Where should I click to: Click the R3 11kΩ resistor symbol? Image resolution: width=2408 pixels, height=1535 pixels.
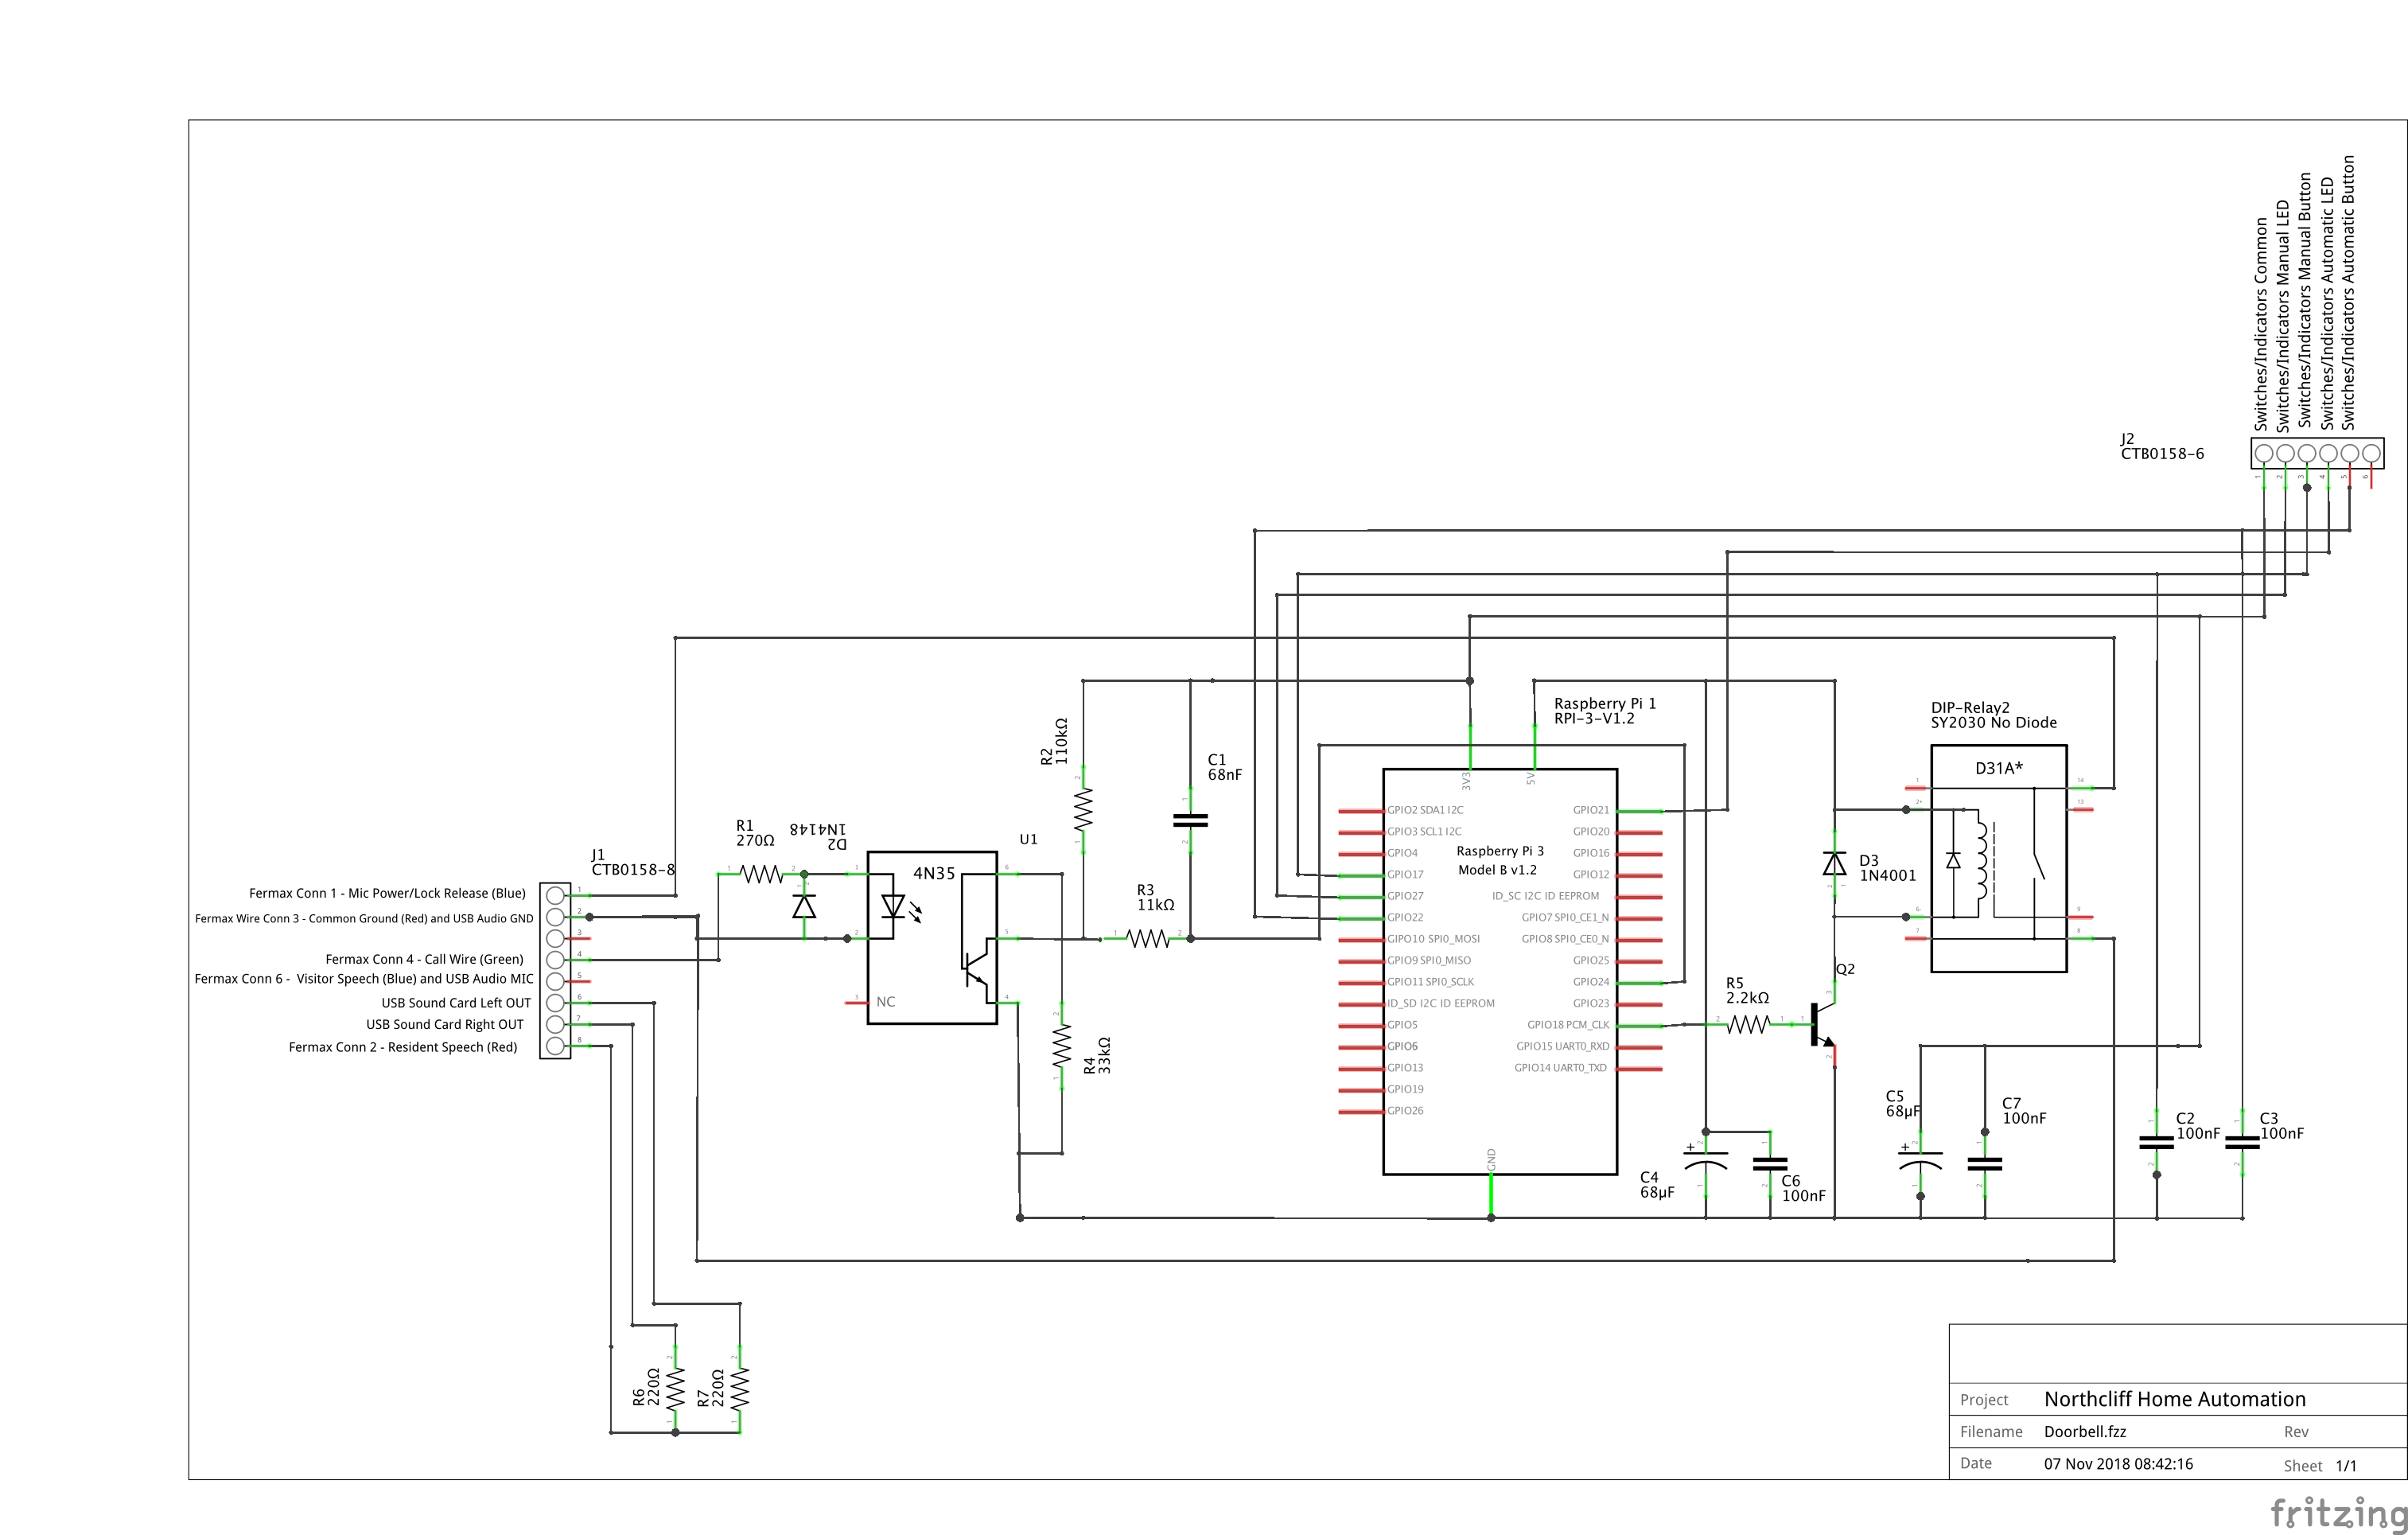(x=1147, y=938)
